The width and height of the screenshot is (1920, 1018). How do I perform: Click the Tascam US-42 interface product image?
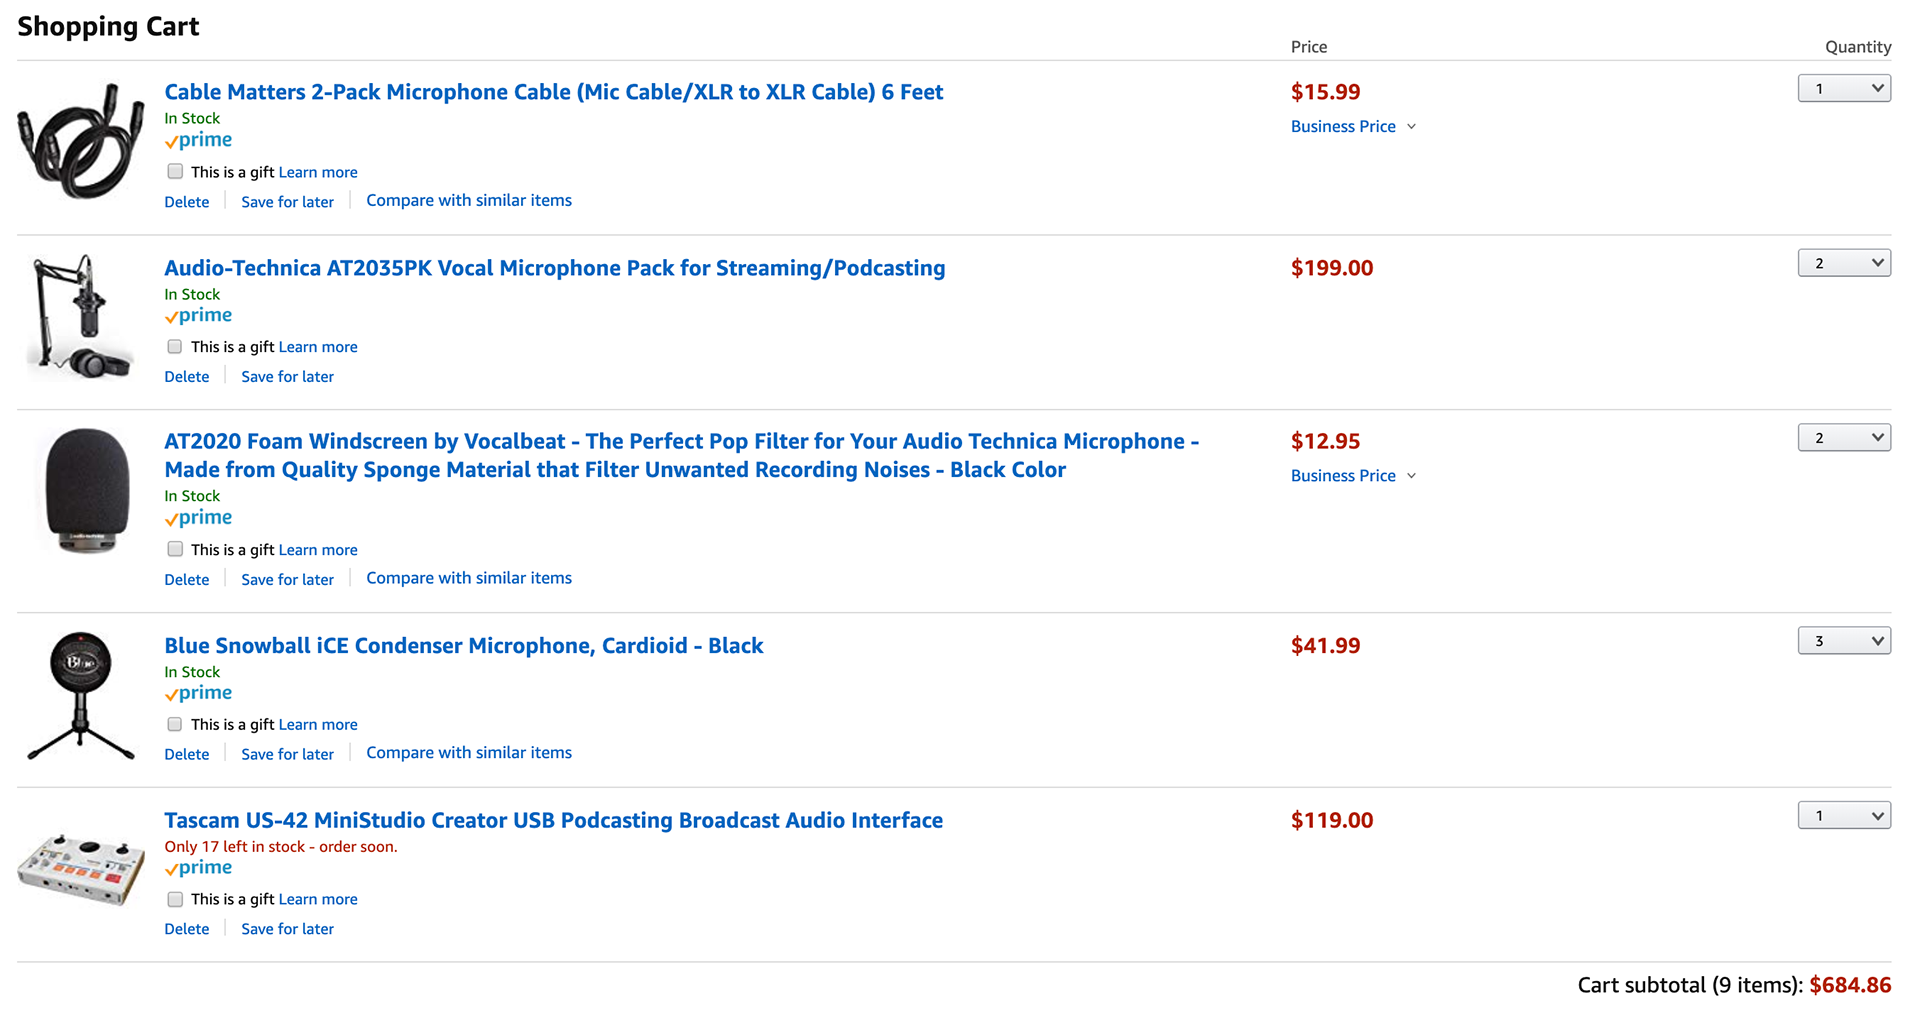(x=81, y=868)
